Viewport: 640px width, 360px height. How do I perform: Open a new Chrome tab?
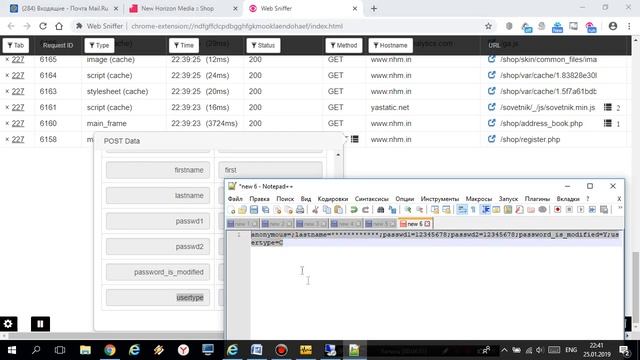click(374, 9)
